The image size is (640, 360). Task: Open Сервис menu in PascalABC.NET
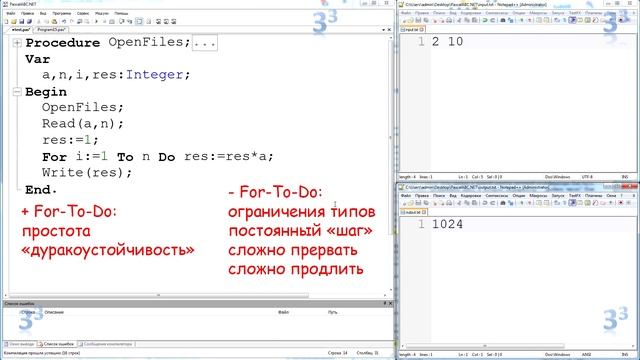[83, 13]
